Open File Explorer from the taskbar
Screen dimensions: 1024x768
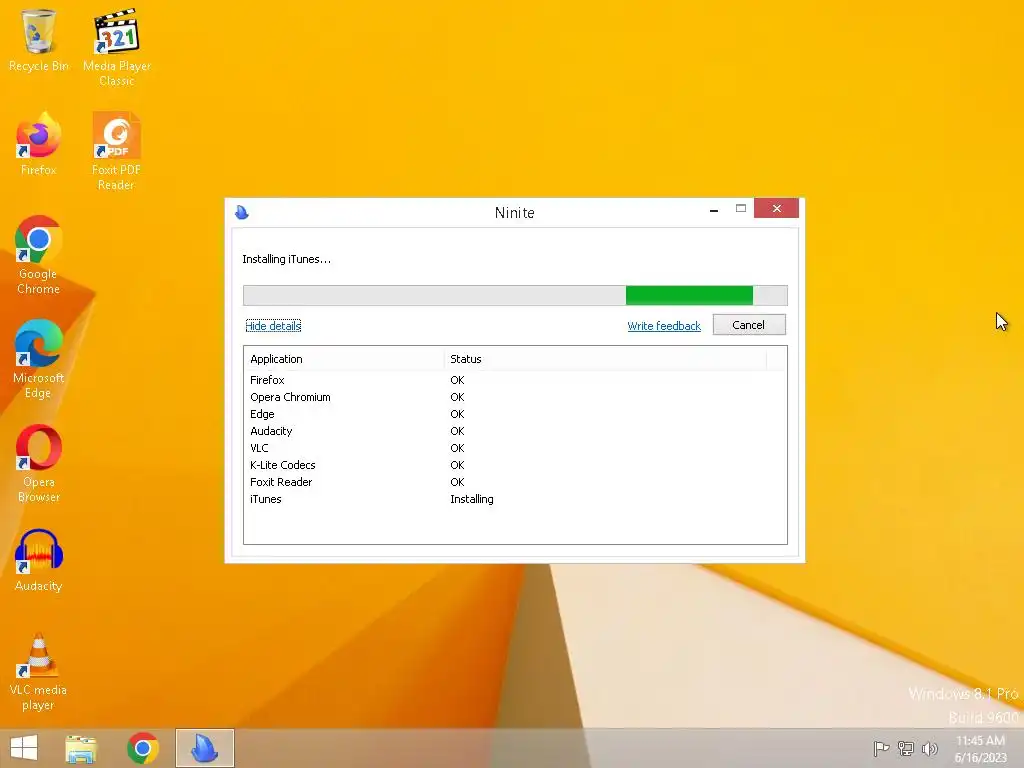81,748
